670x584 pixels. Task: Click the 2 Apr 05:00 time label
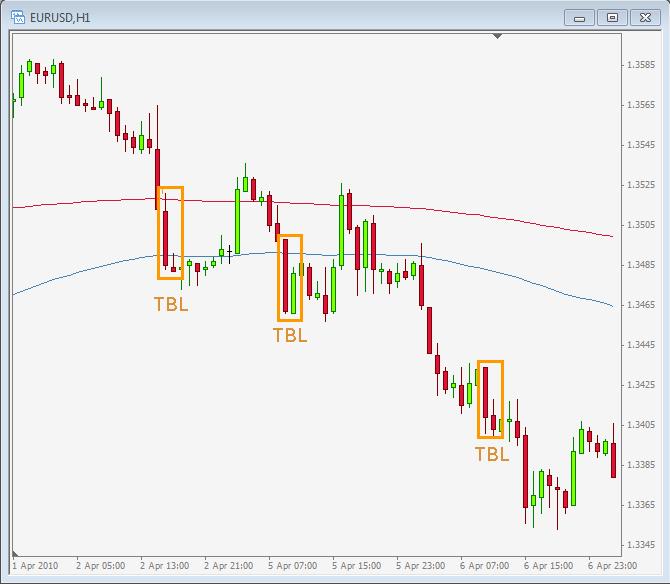click(x=100, y=566)
